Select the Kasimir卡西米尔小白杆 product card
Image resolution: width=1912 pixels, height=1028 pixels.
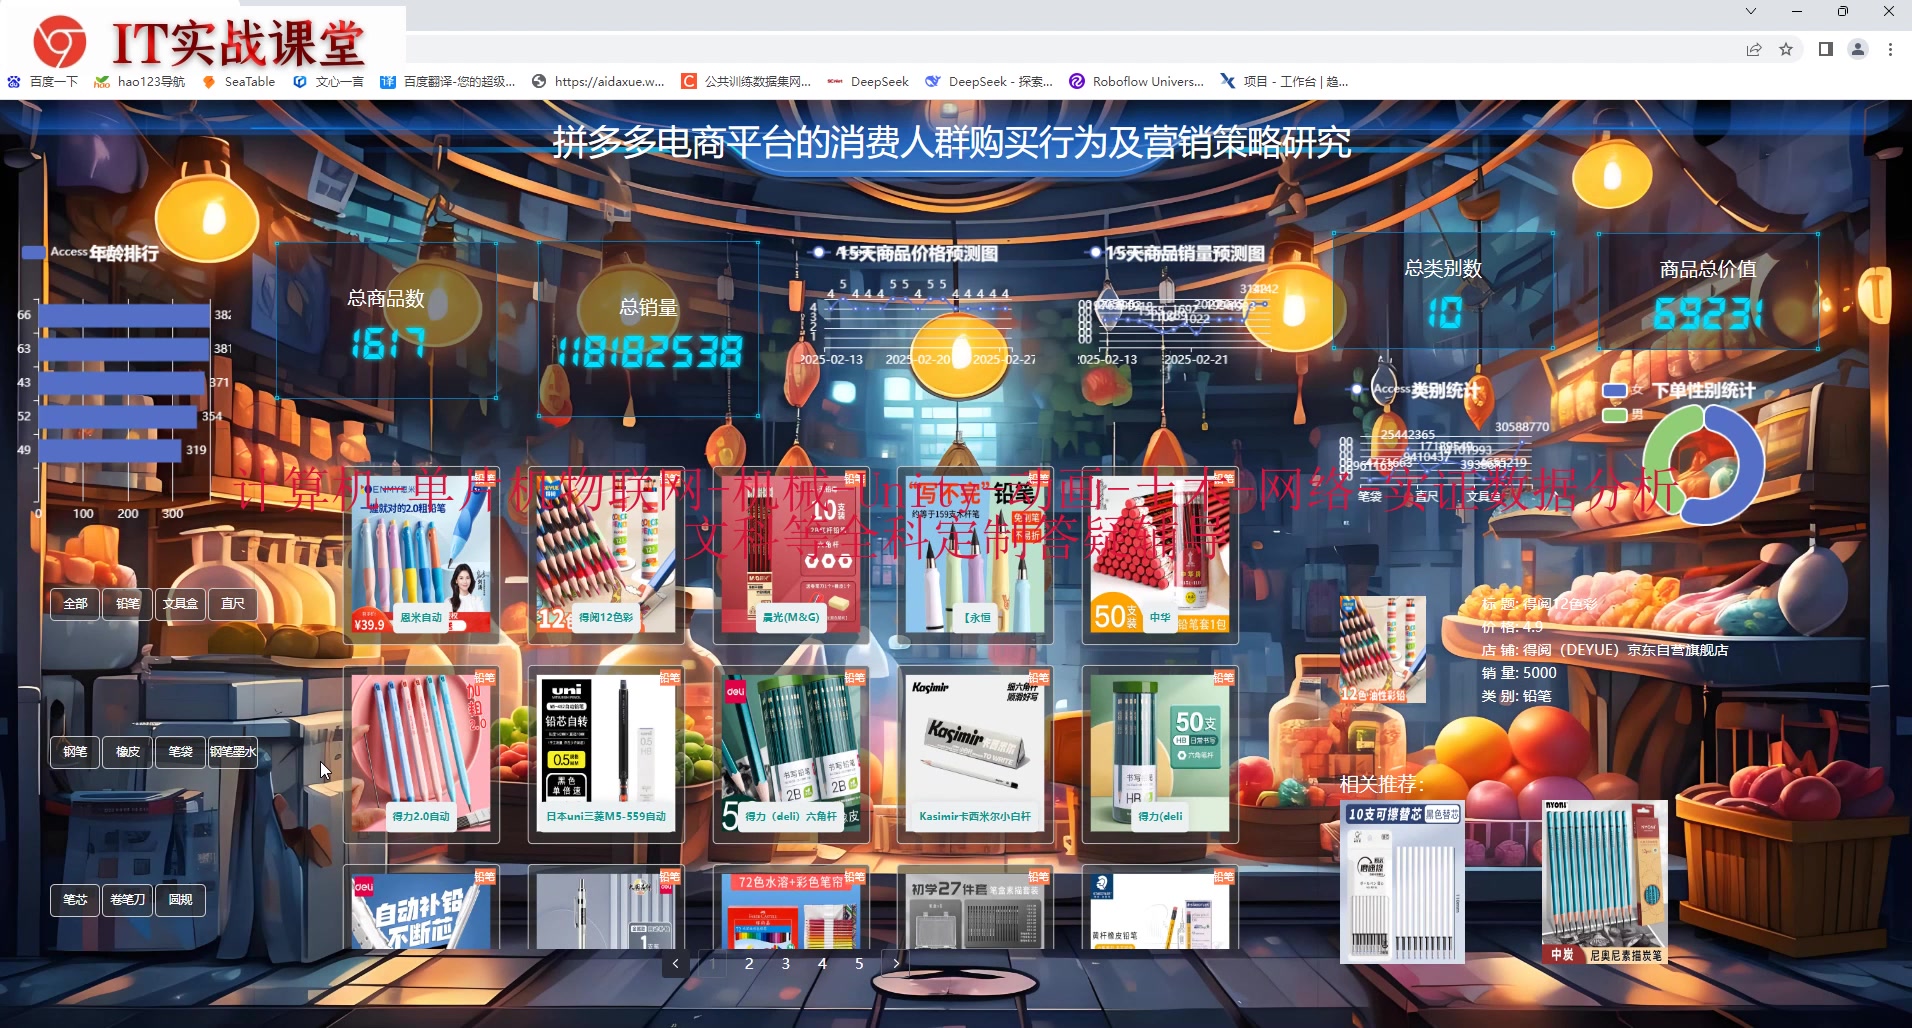976,754
